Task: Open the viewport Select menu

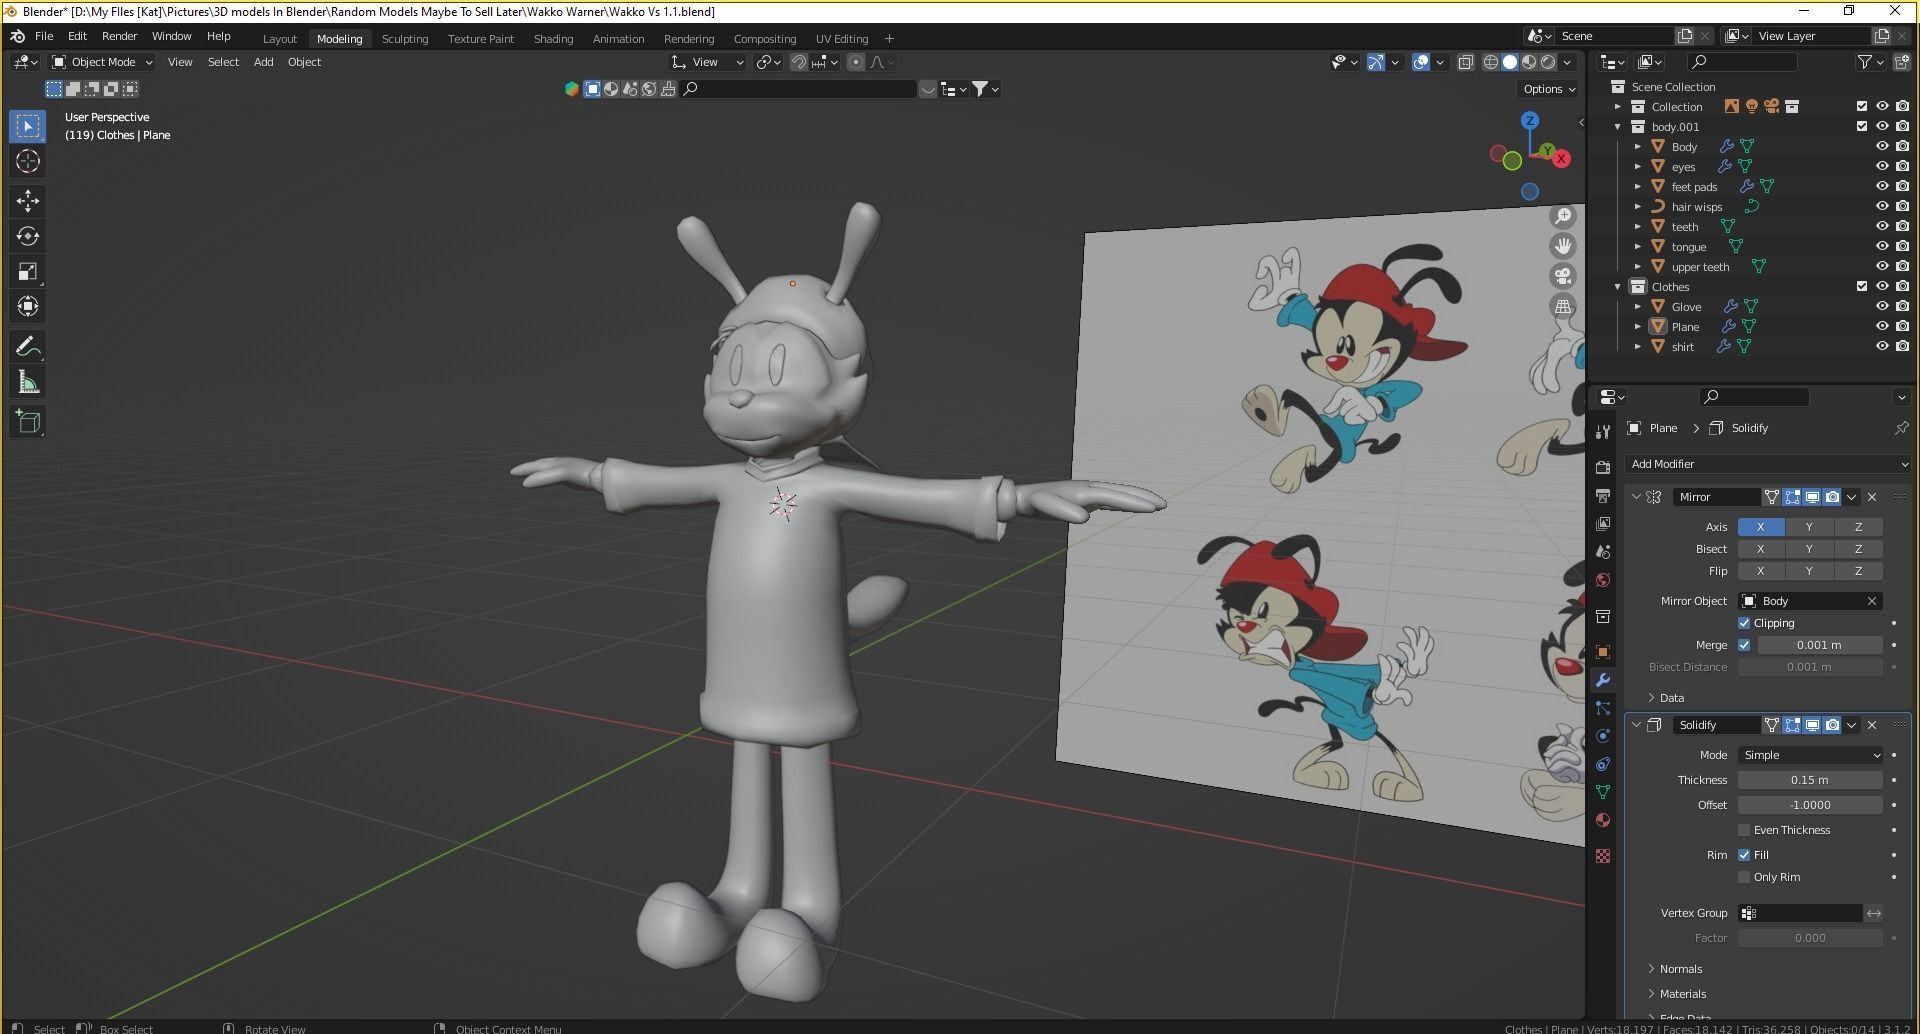Action: coord(223,62)
